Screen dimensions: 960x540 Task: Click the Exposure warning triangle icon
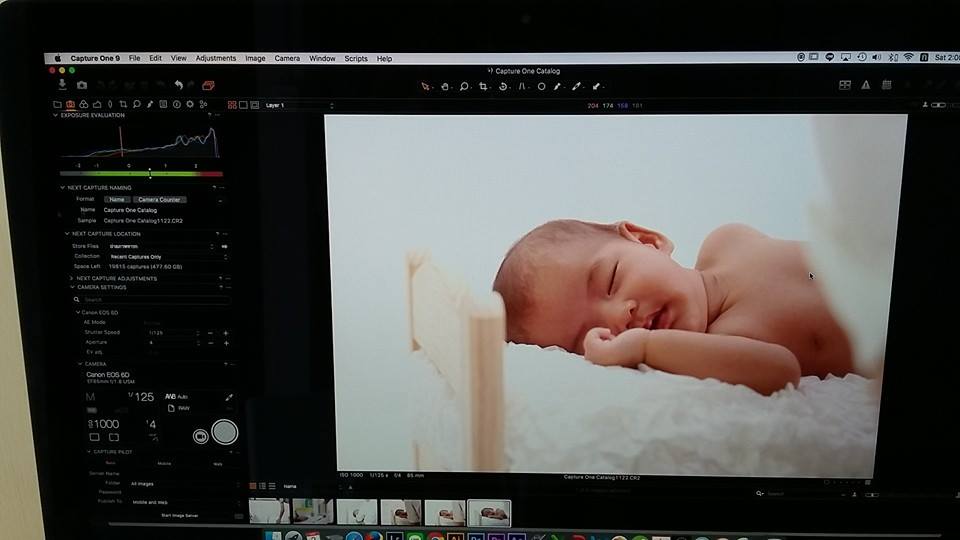866,85
